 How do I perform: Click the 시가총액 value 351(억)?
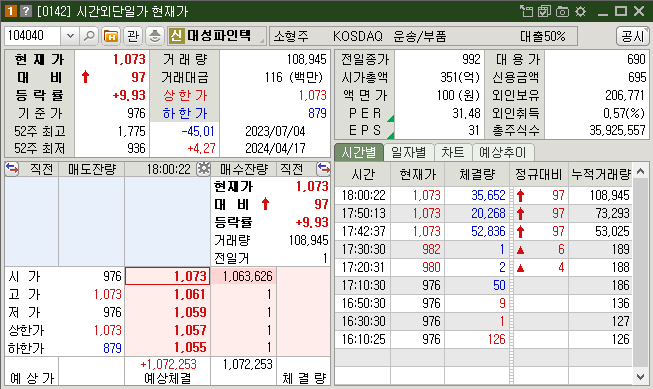(x=460, y=77)
